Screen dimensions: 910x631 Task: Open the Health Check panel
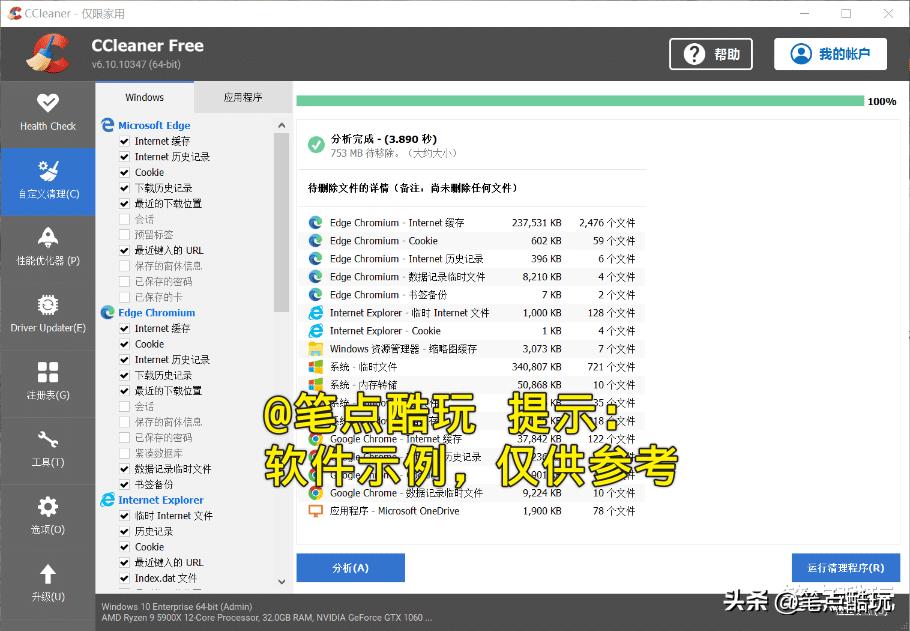[47, 113]
